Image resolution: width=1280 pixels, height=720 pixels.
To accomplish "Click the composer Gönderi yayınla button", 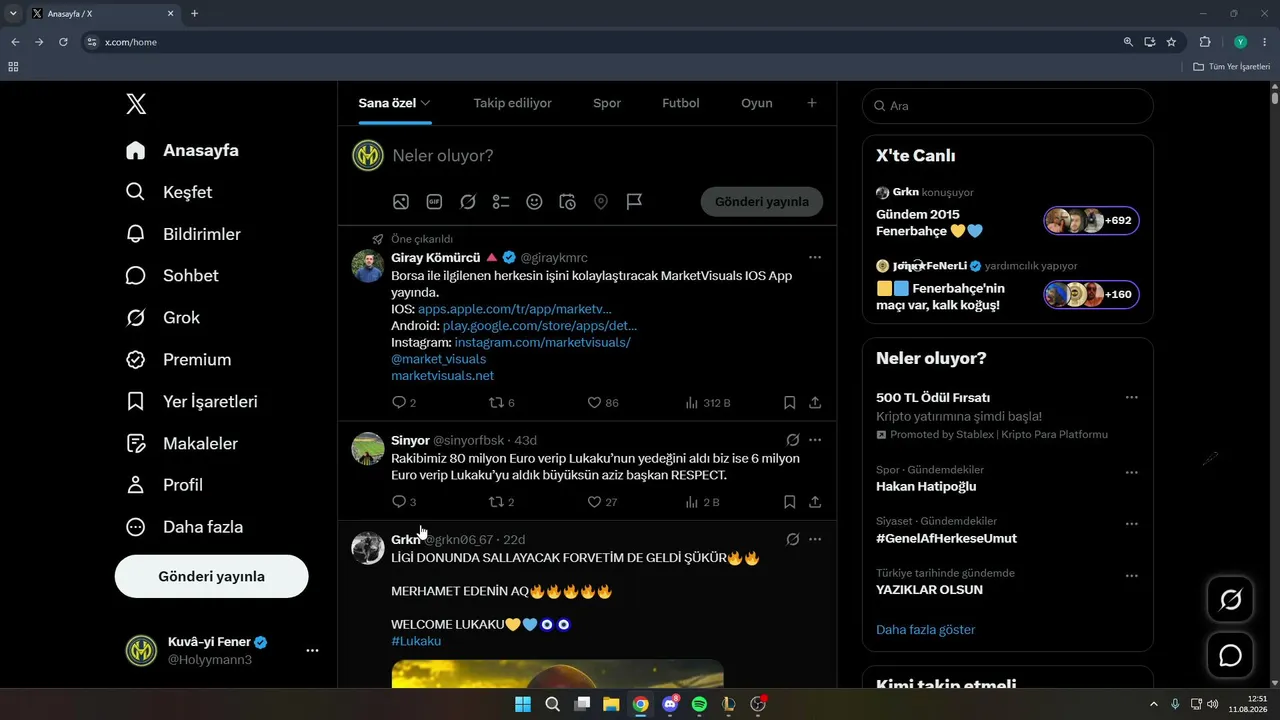I will (x=762, y=202).
